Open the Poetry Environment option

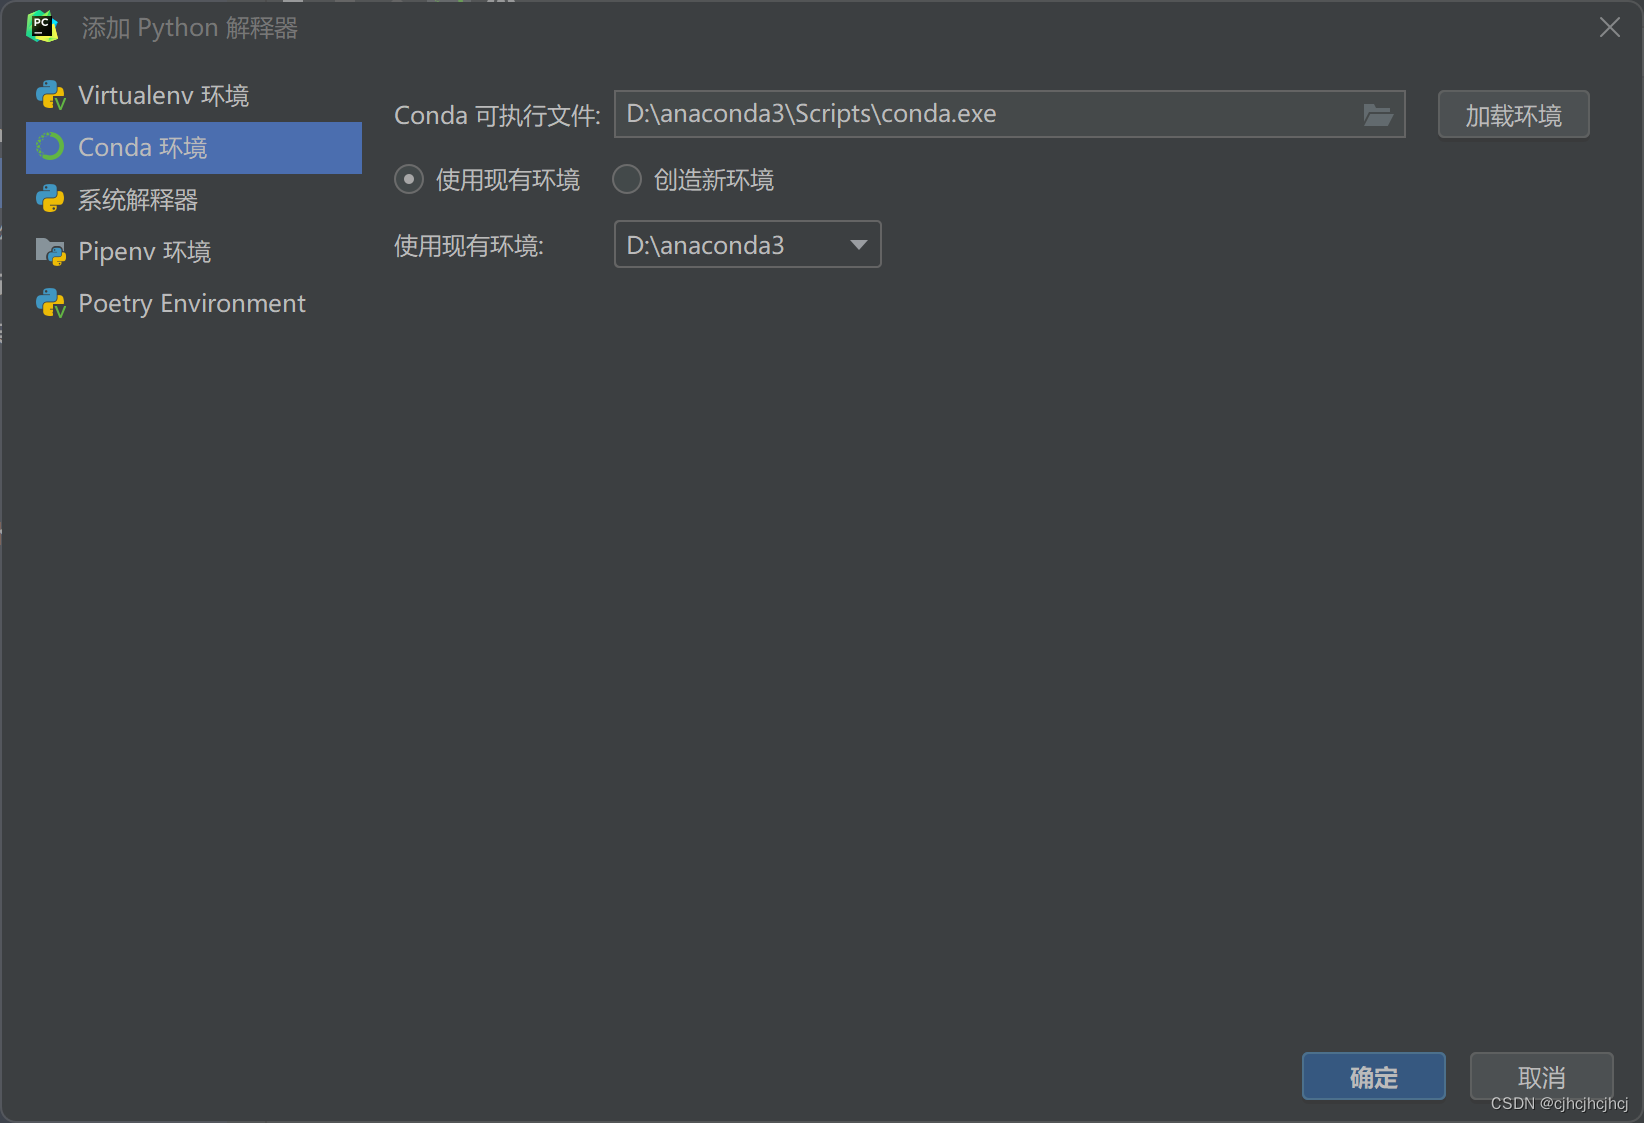[194, 304]
